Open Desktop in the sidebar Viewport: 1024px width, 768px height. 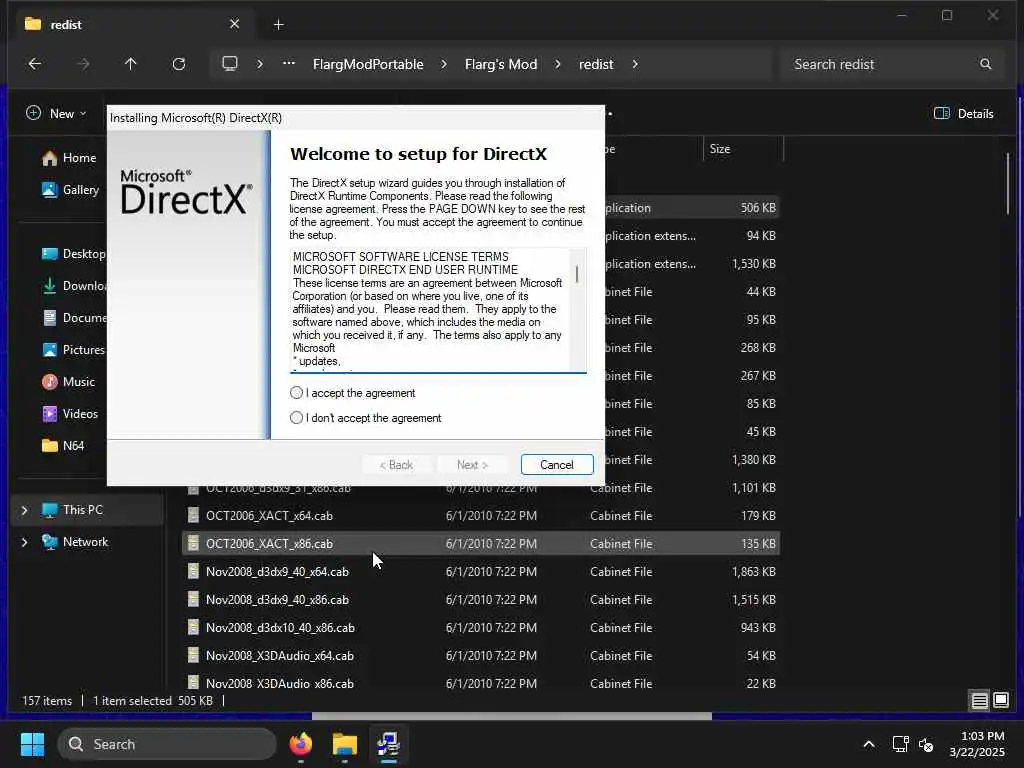(x=72, y=253)
